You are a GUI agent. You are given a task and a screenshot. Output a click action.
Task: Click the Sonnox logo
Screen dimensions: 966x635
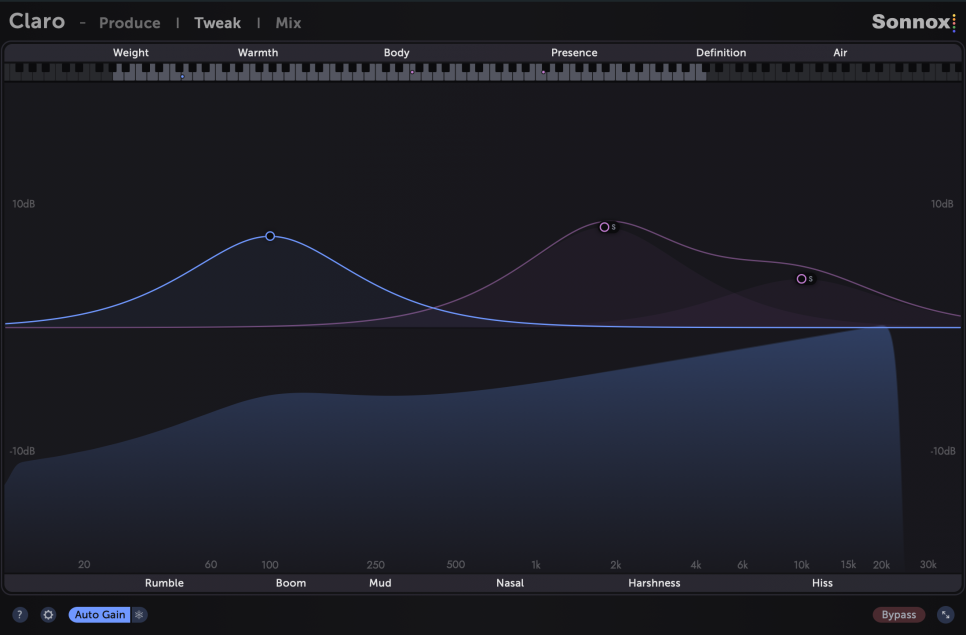[914, 22]
